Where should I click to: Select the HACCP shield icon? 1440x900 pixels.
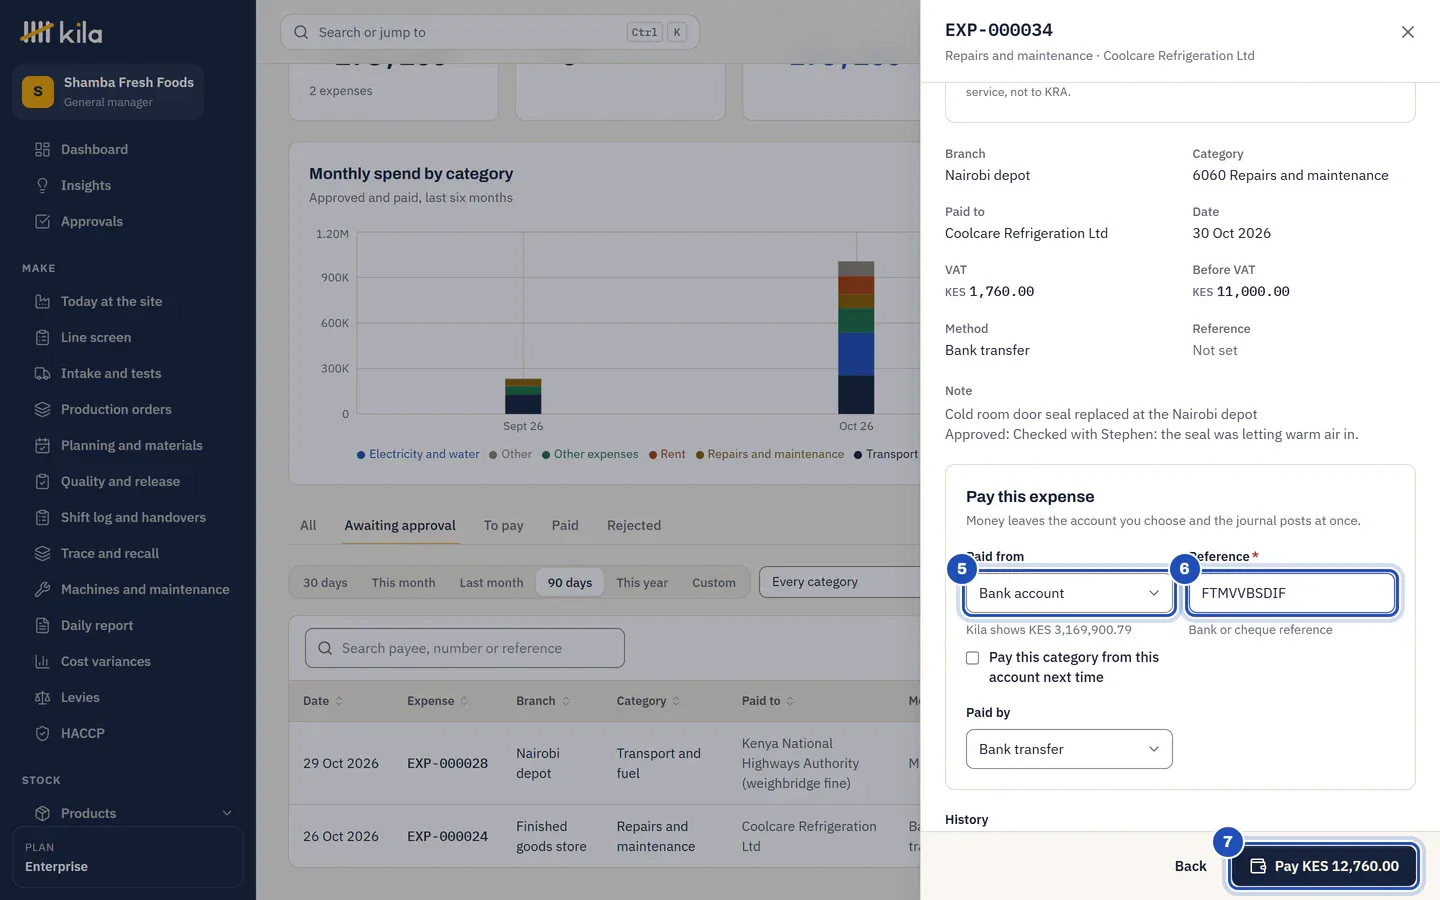tap(42, 734)
